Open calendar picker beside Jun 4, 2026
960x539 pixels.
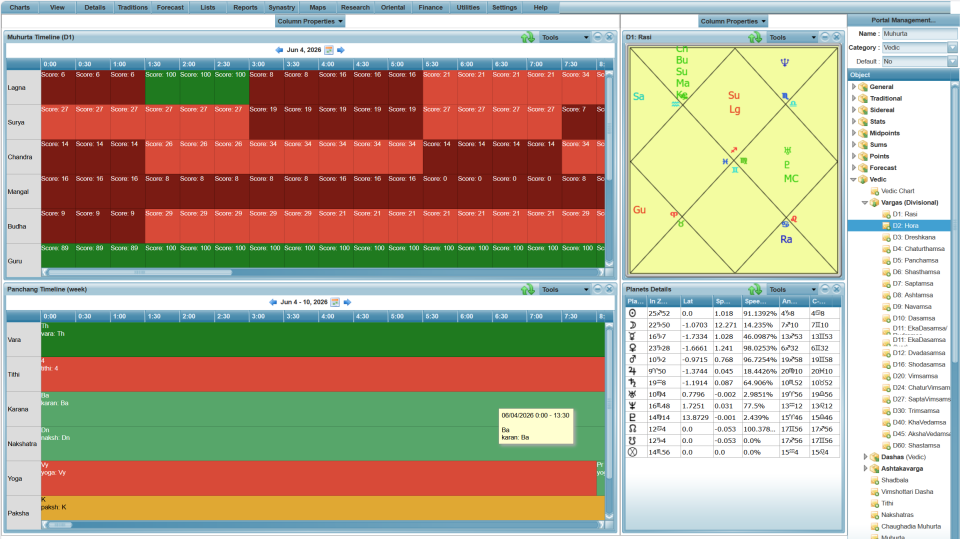[x=329, y=50]
